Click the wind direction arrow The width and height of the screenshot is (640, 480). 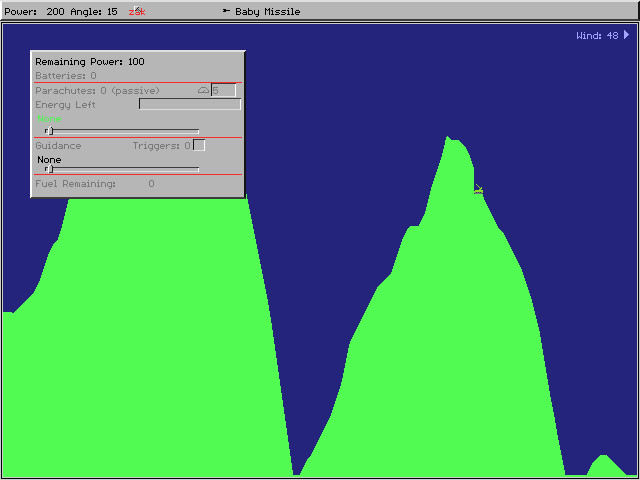coord(627,35)
